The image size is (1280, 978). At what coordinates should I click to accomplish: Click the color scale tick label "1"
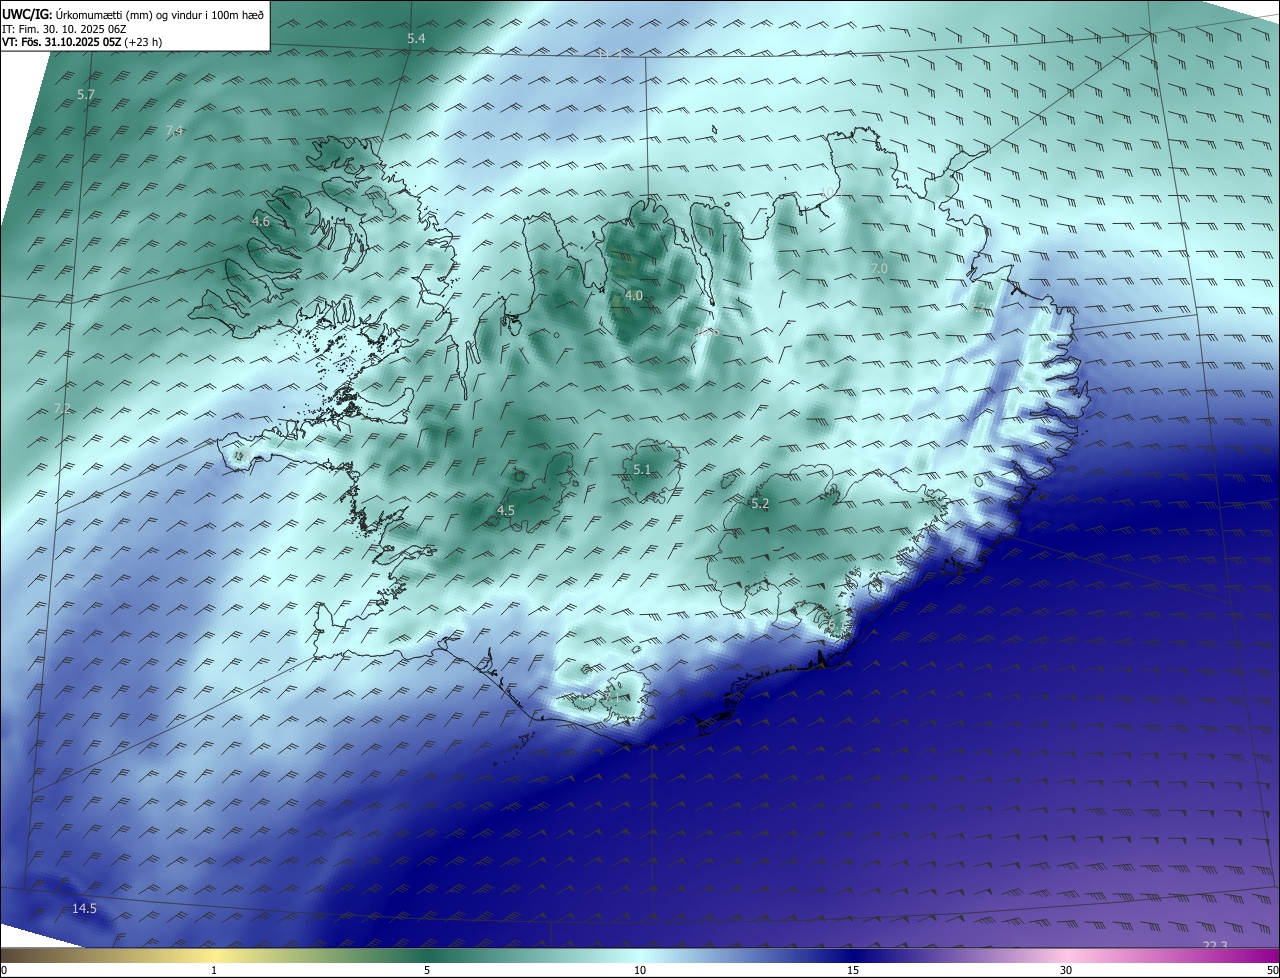214,970
